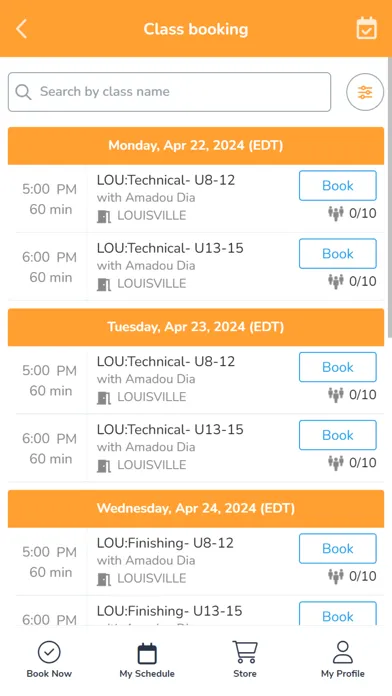Click the vertical scrollbar on the right edge
The image size is (392, 696).
[390, 198]
